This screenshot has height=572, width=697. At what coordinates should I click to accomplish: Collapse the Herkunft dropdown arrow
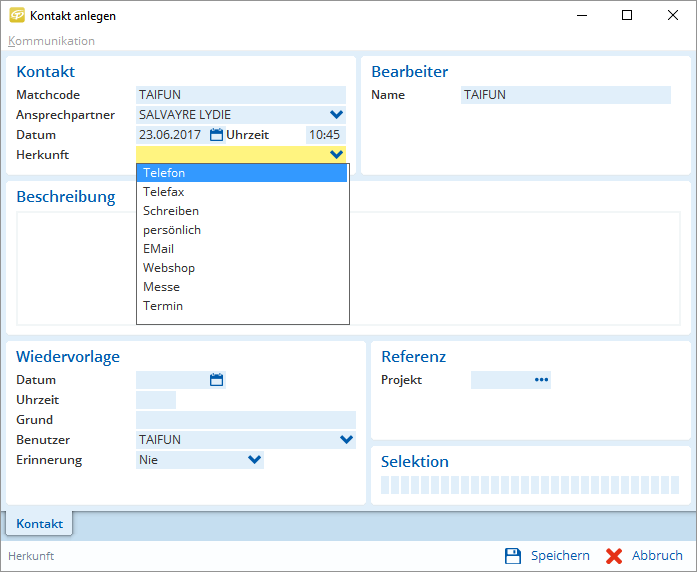coord(336,155)
